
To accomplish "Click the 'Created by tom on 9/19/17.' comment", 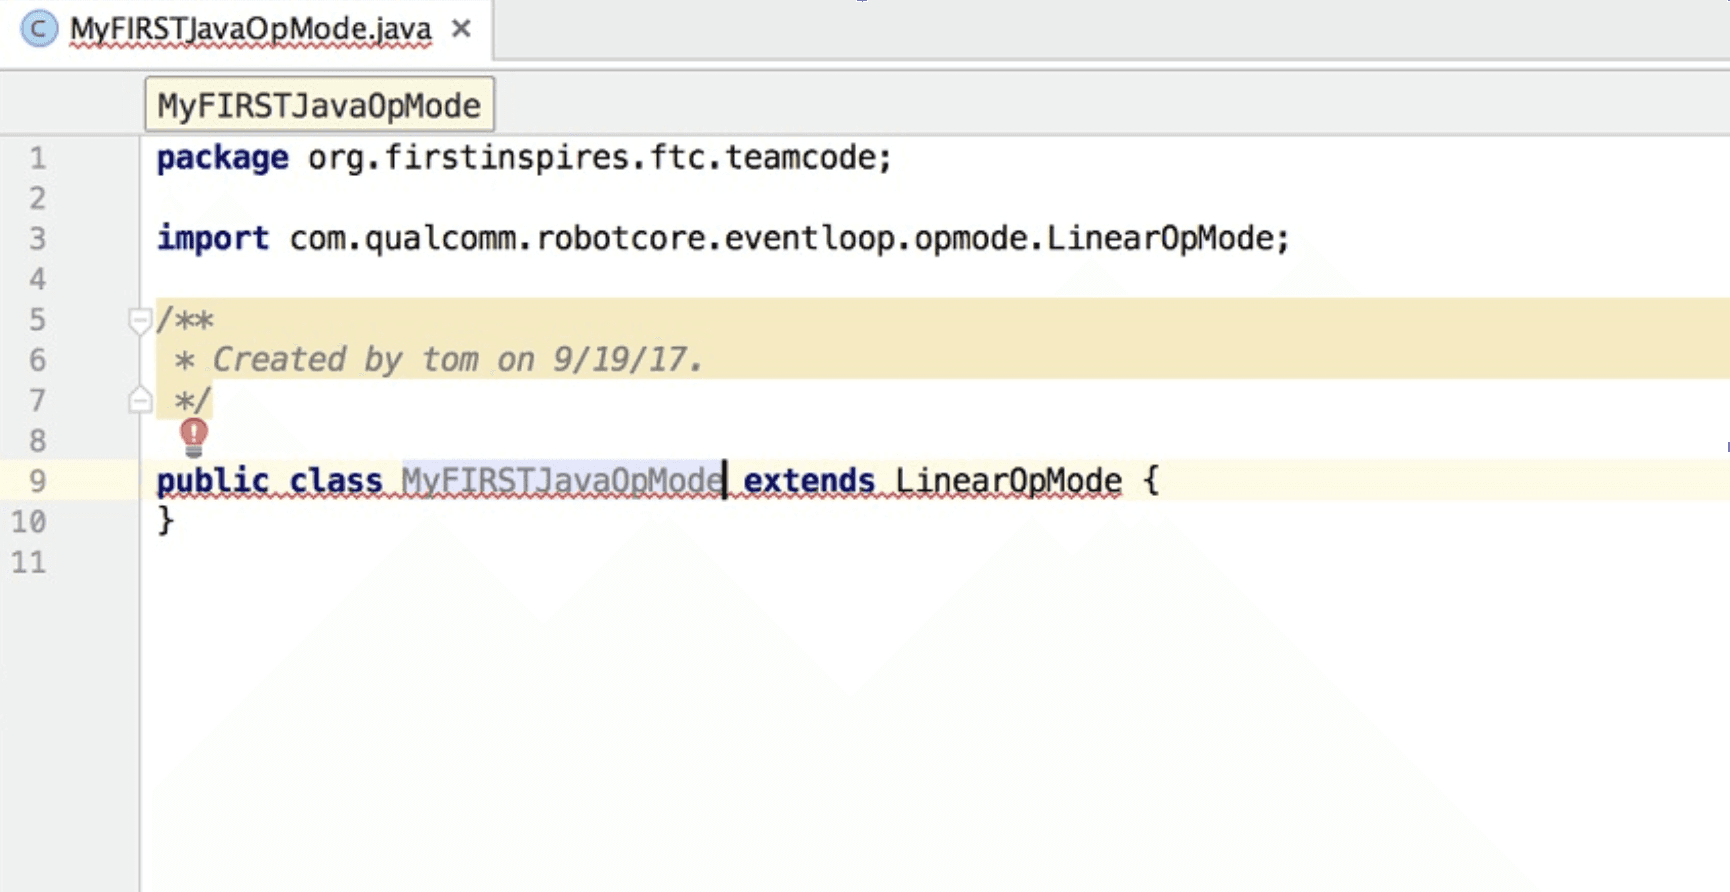I will pyautogui.click(x=458, y=359).
